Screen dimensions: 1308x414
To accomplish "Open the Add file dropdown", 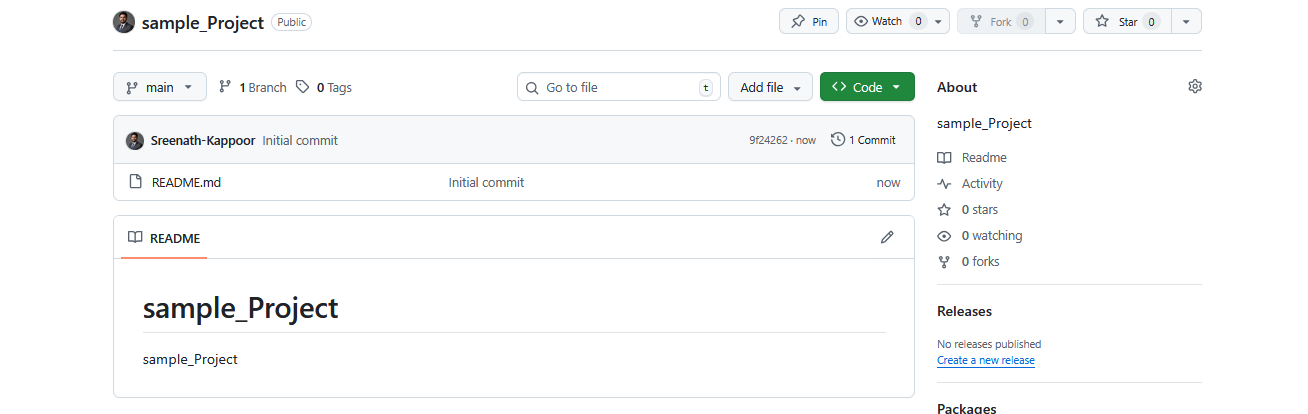I will (x=770, y=87).
